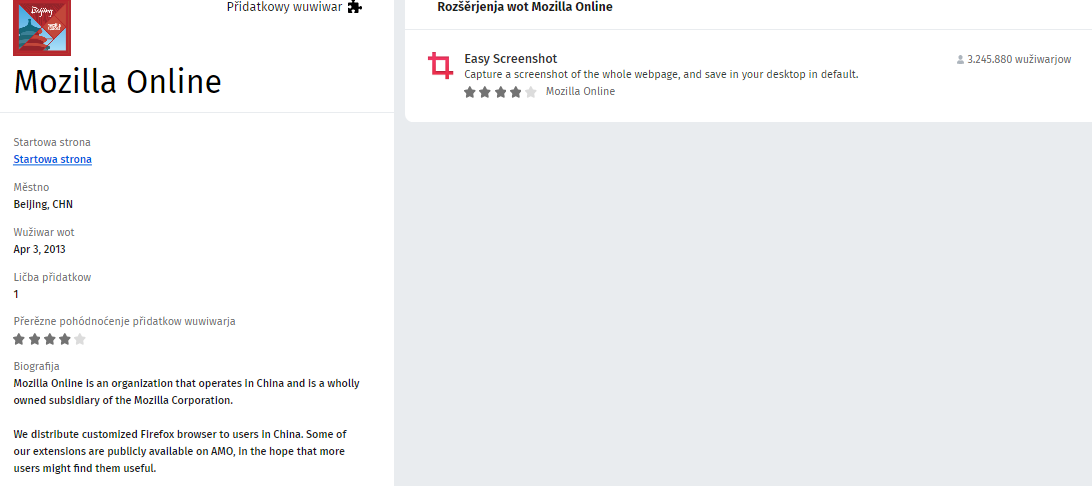This screenshot has width=1092, height=486.
Task: Click the Beijing, CHN location value
Action: point(43,205)
